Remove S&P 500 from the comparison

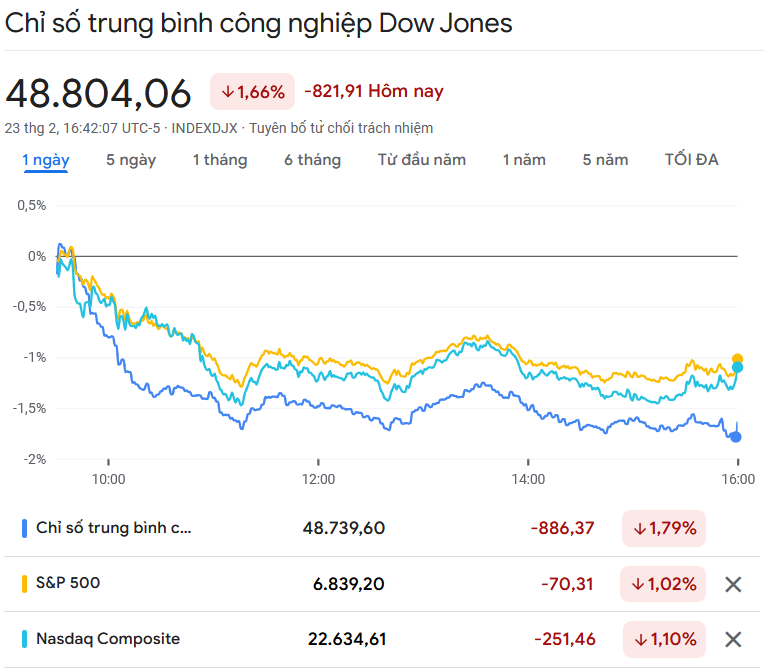733,584
